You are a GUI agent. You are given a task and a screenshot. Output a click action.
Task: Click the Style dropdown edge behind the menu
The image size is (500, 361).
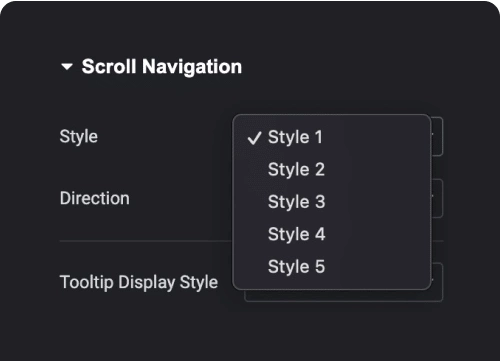(437, 136)
